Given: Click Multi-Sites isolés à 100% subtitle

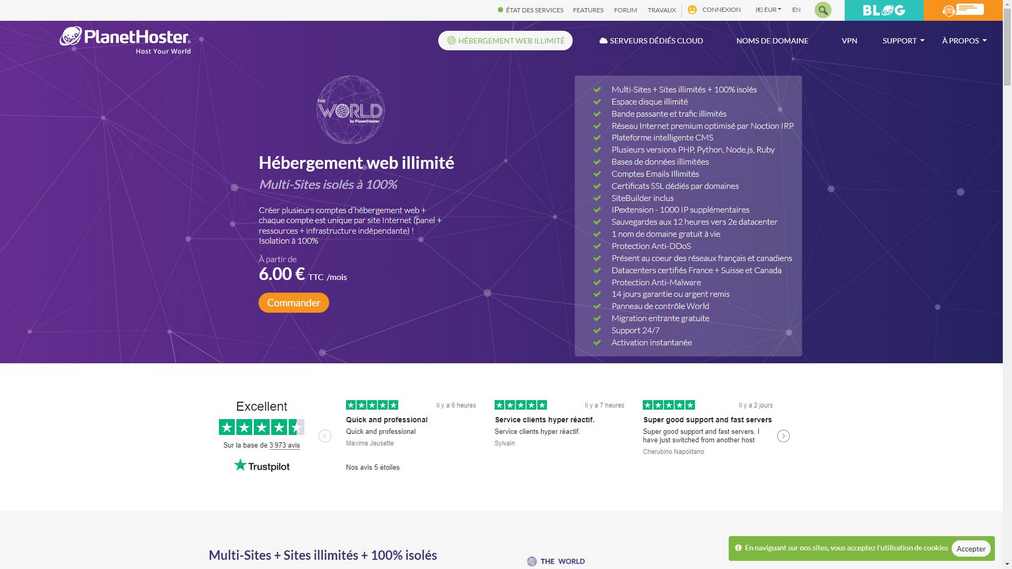Looking at the screenshot, I should [328, 185].
